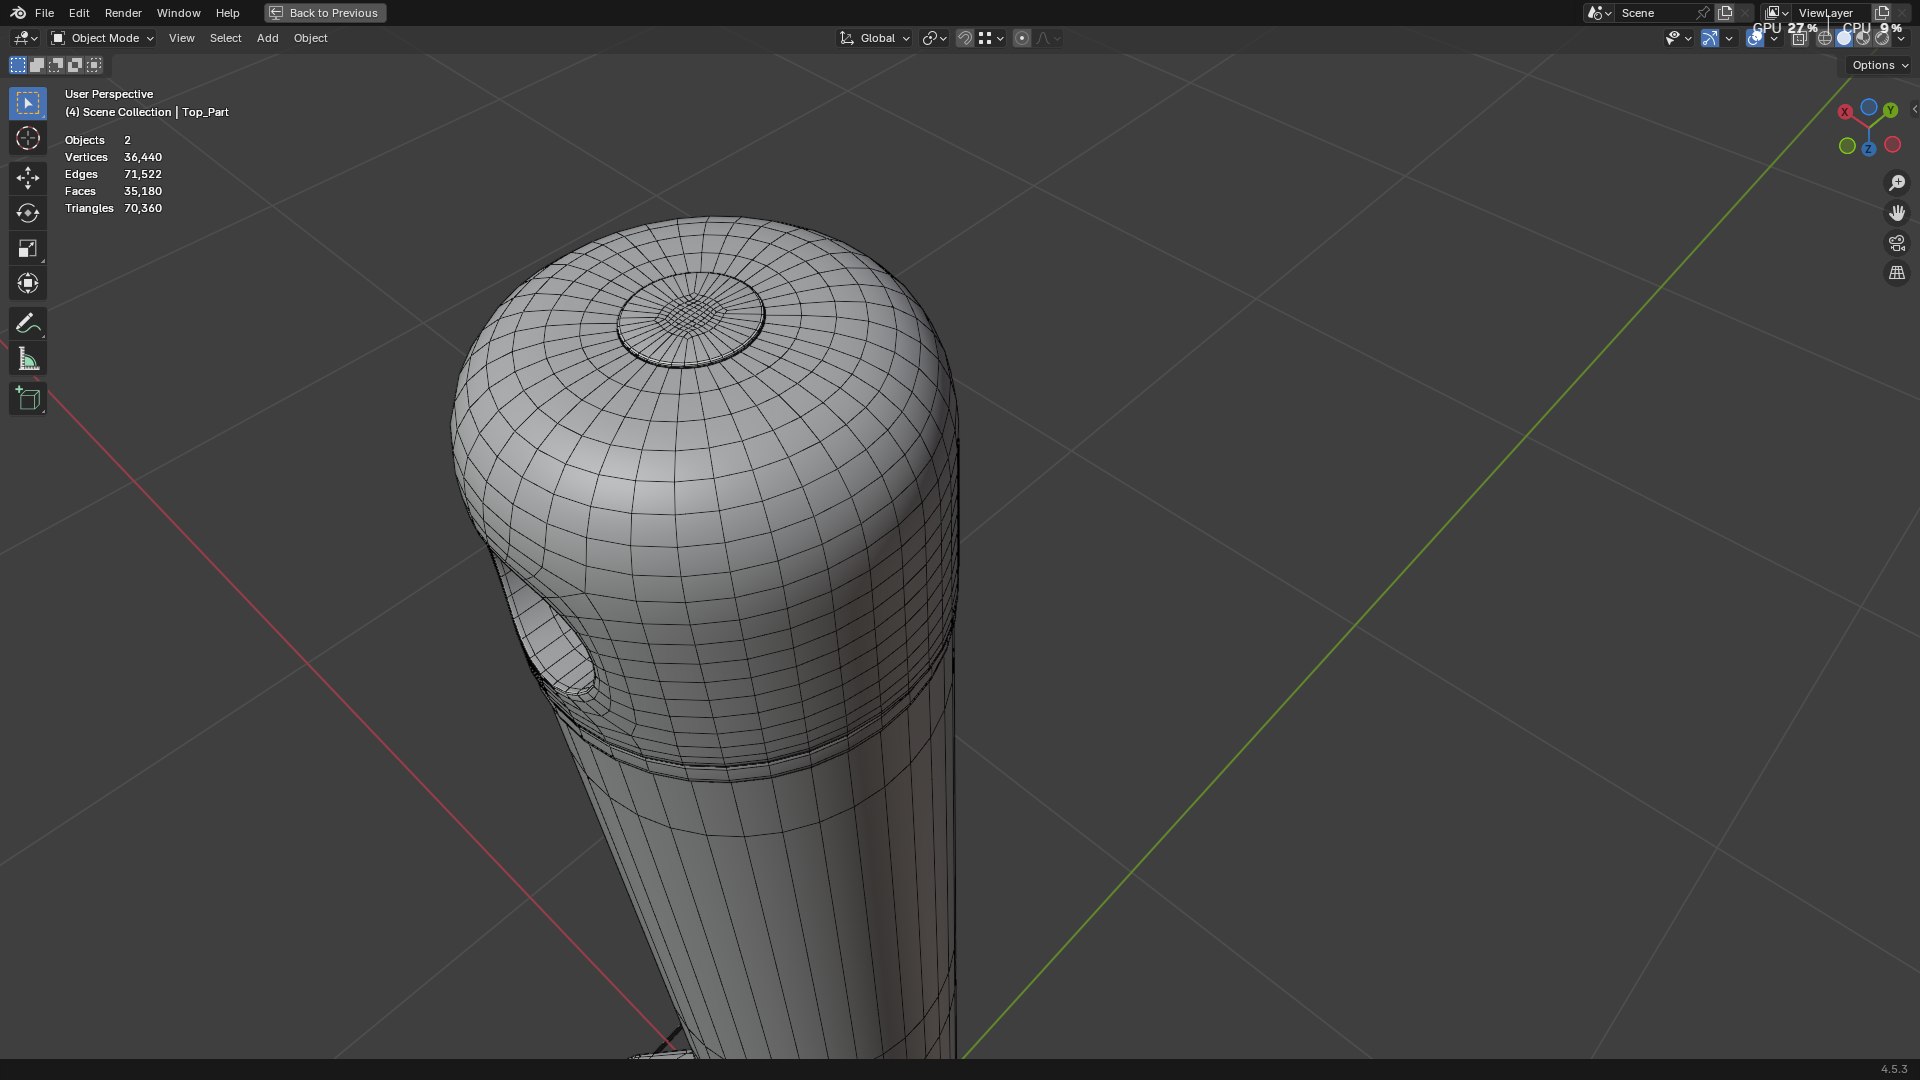The width and height of the screenshot is (1920, 1080).
Task: Click the Zoom viewport magnifier icon
Action: (x=1896, y=183)
